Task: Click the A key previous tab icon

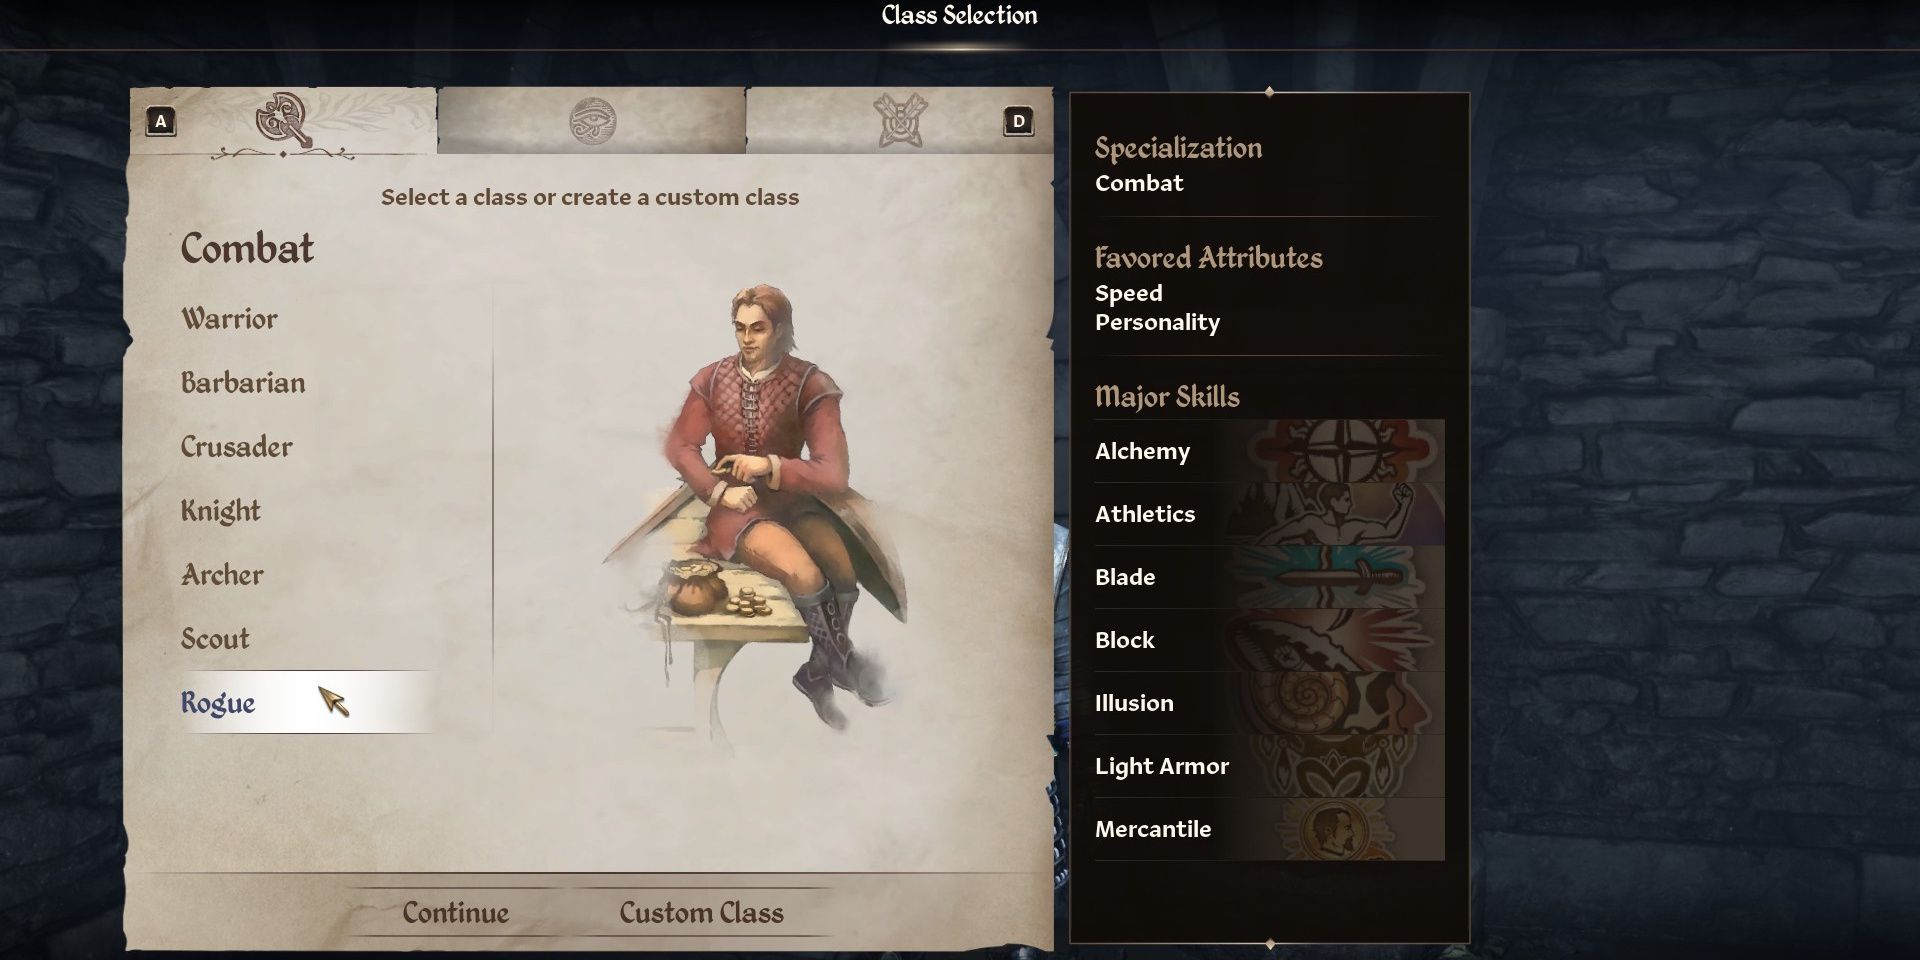Action: coord(161,122)
